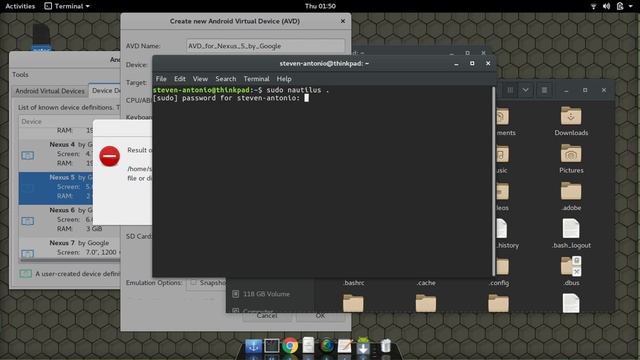This screenshot has height=360, width=640.
Task: Click the .bashrc file label
Action: tap(354, 282)
